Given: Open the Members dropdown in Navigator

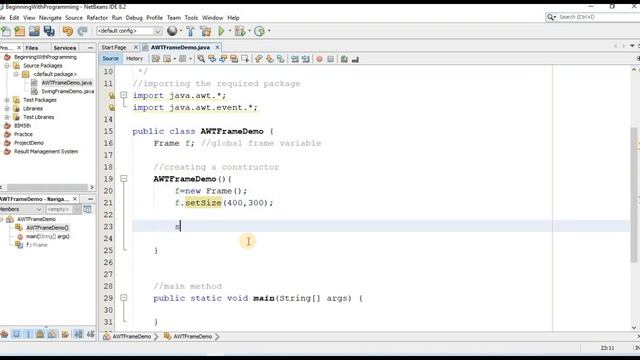Looking at the screenshot, I should (x=21, y=209).
